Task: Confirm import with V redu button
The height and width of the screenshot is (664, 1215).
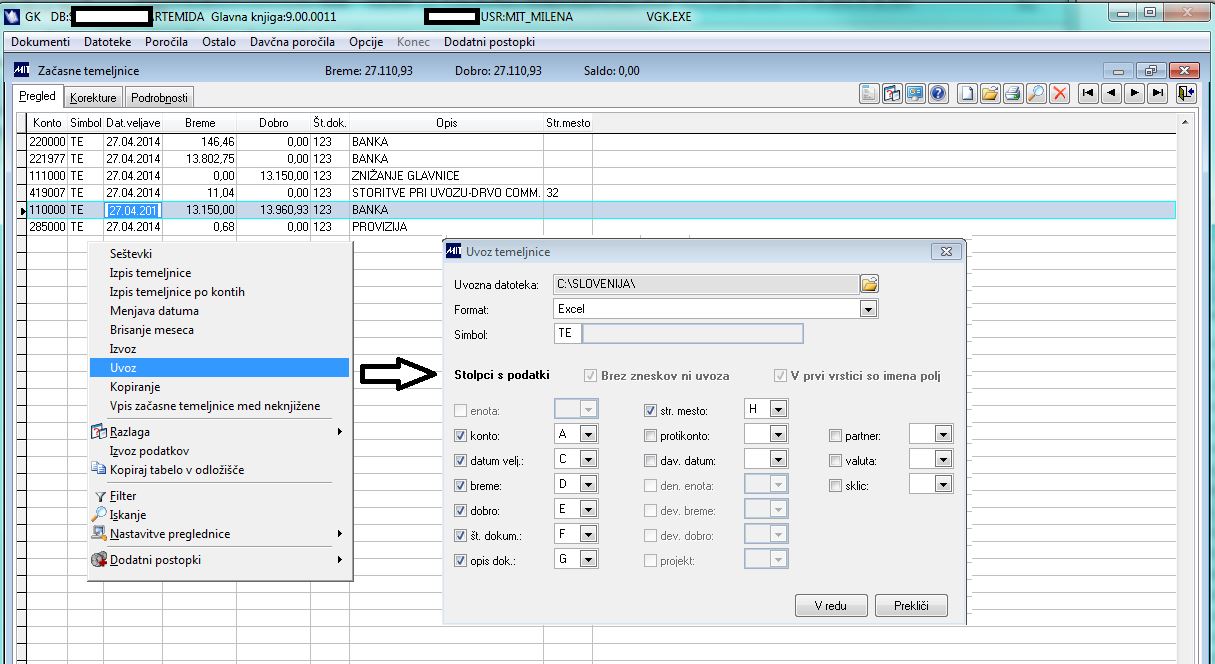Action: 830,606
